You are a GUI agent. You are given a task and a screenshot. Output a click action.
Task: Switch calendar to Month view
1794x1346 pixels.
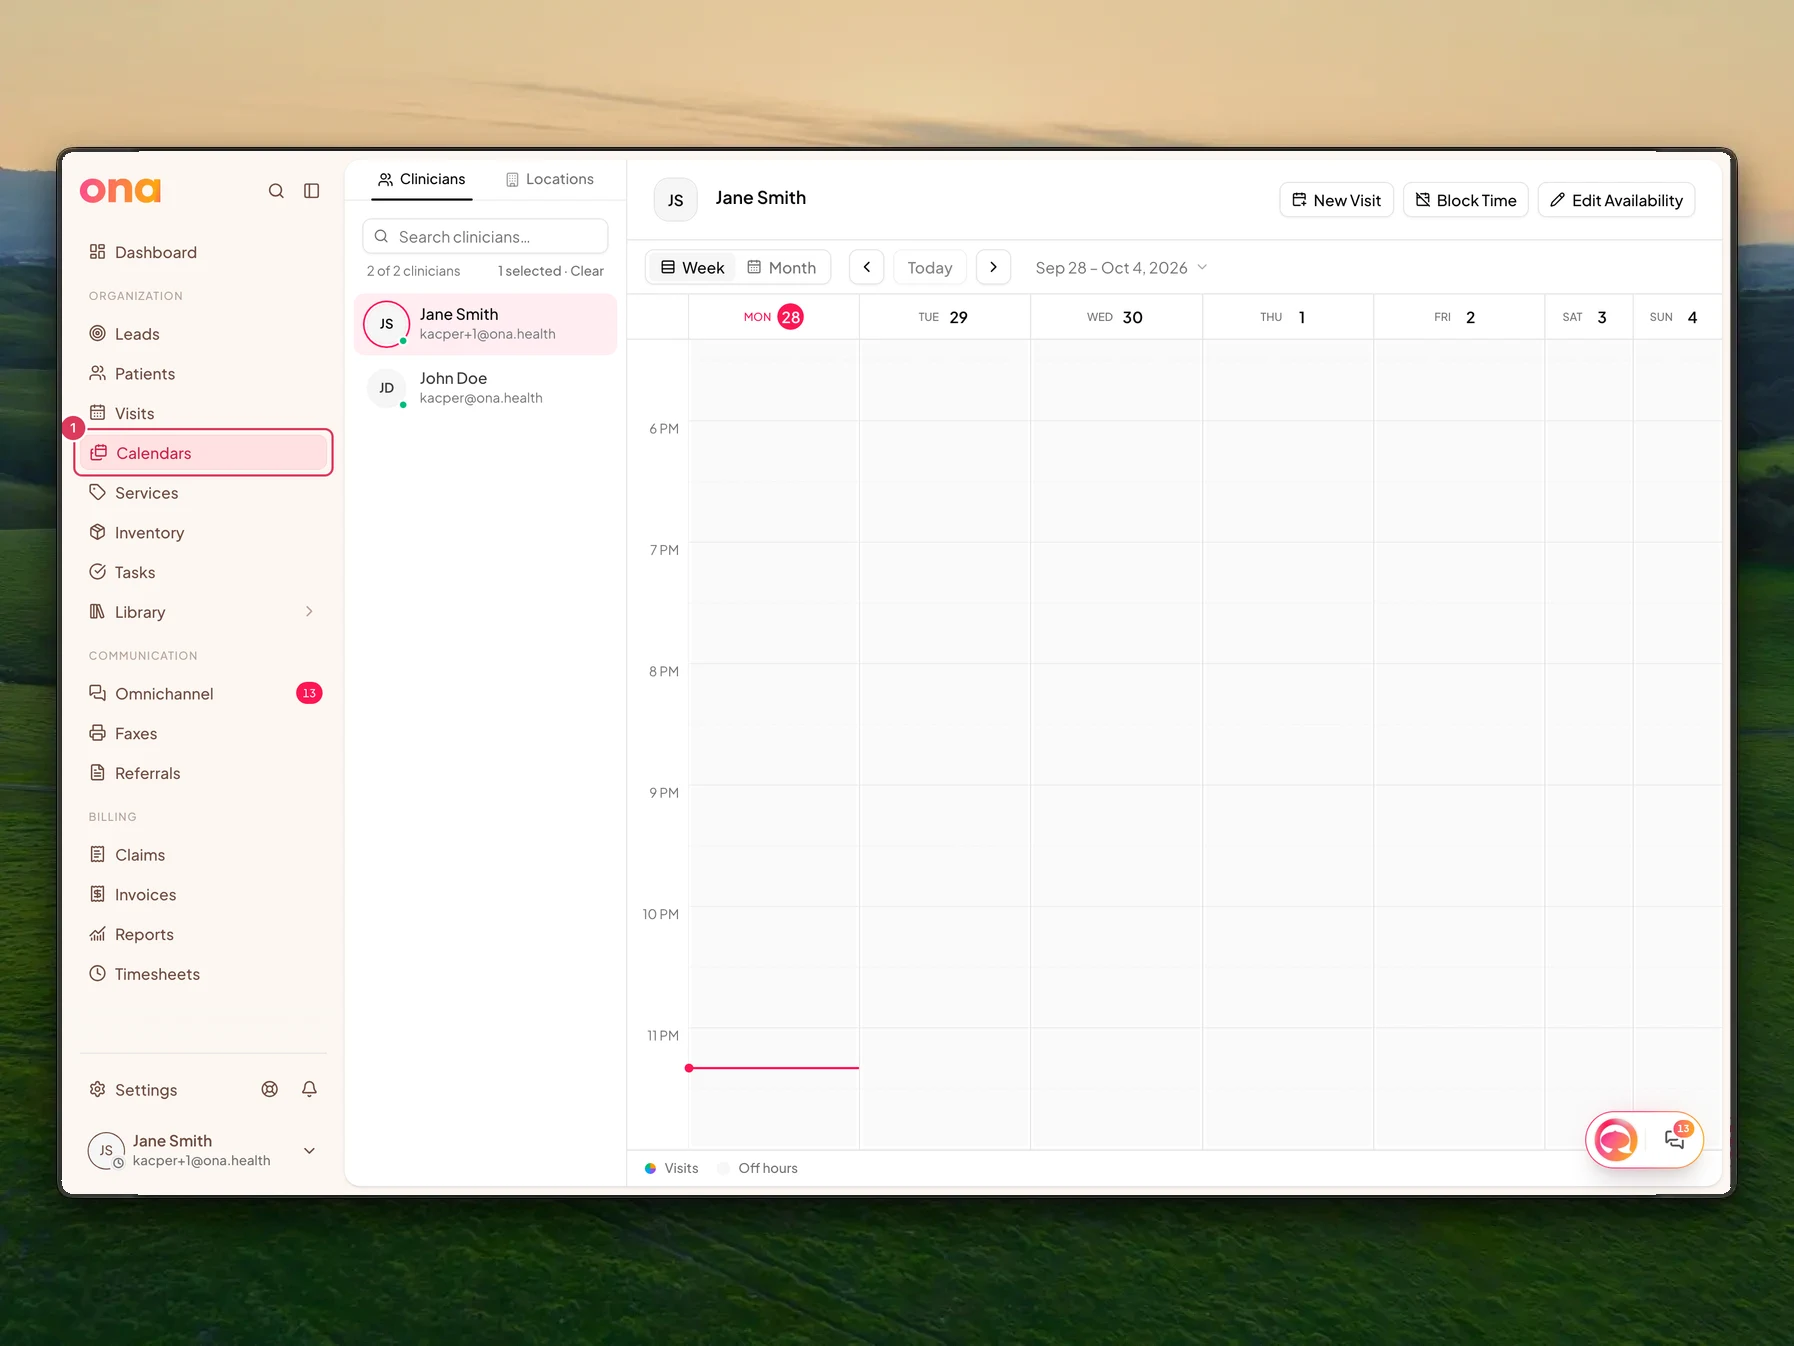coord(782,268)
